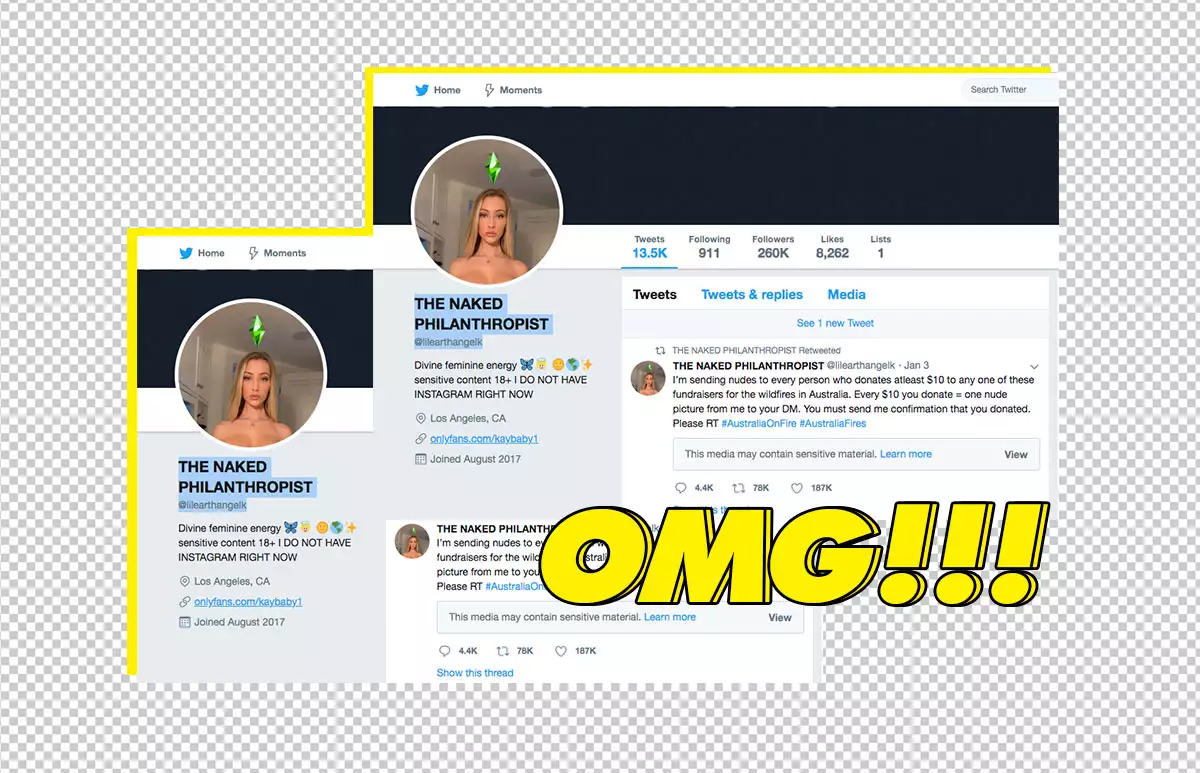This screenshot has height=773, width=1200.
Task: Select the Tweets tab
Action: point(655,295)
